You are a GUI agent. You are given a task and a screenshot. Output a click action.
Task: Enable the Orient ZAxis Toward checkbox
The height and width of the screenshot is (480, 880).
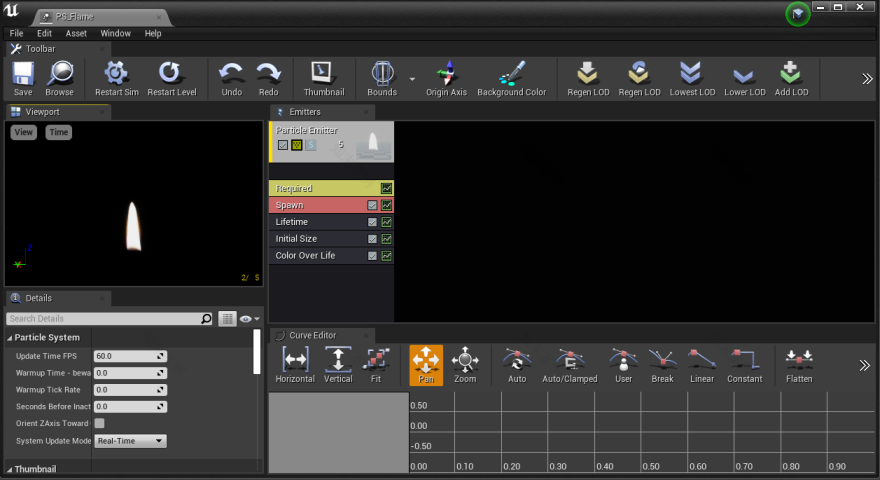pos(99,423)
